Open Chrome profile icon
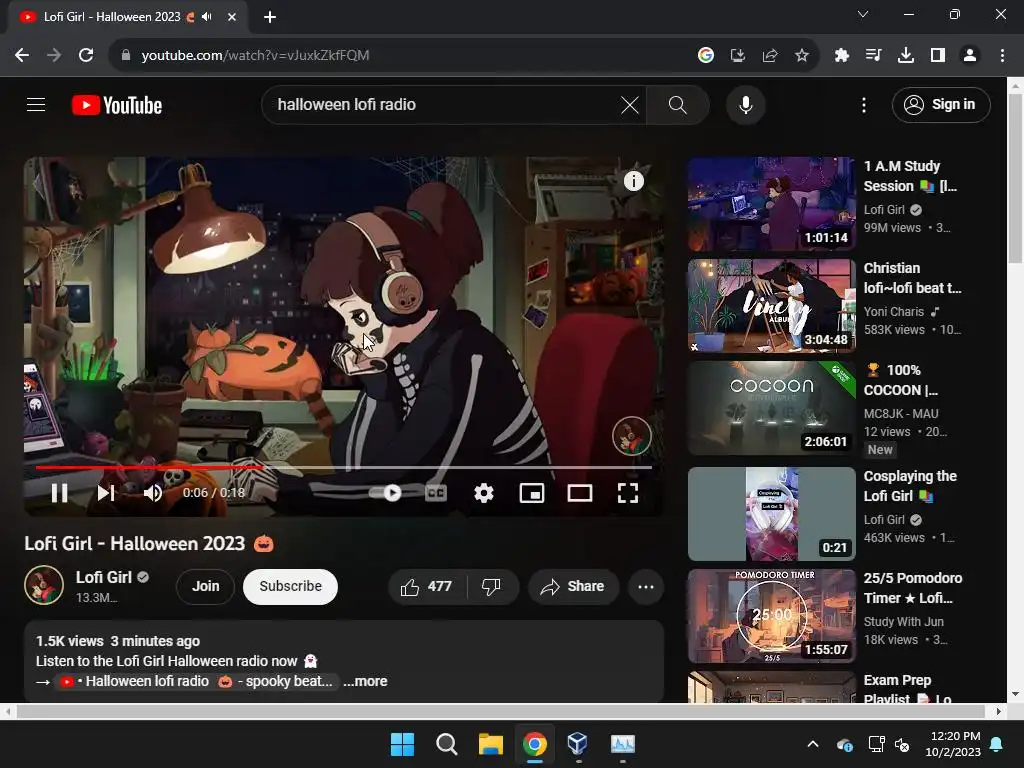This screenshot has width=1024, height=768. [970, 56]
